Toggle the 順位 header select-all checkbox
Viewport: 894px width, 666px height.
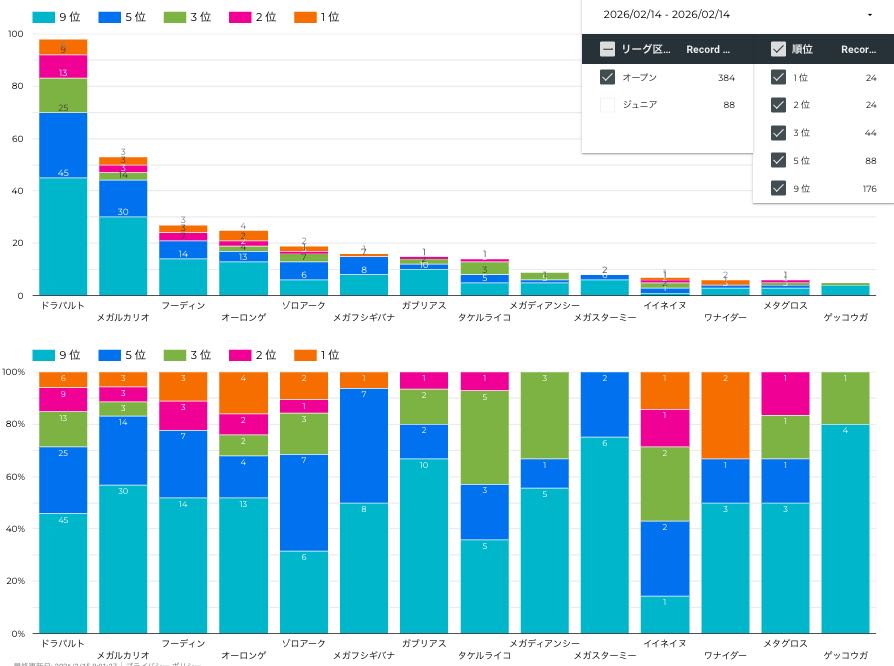tap(778, 49)
